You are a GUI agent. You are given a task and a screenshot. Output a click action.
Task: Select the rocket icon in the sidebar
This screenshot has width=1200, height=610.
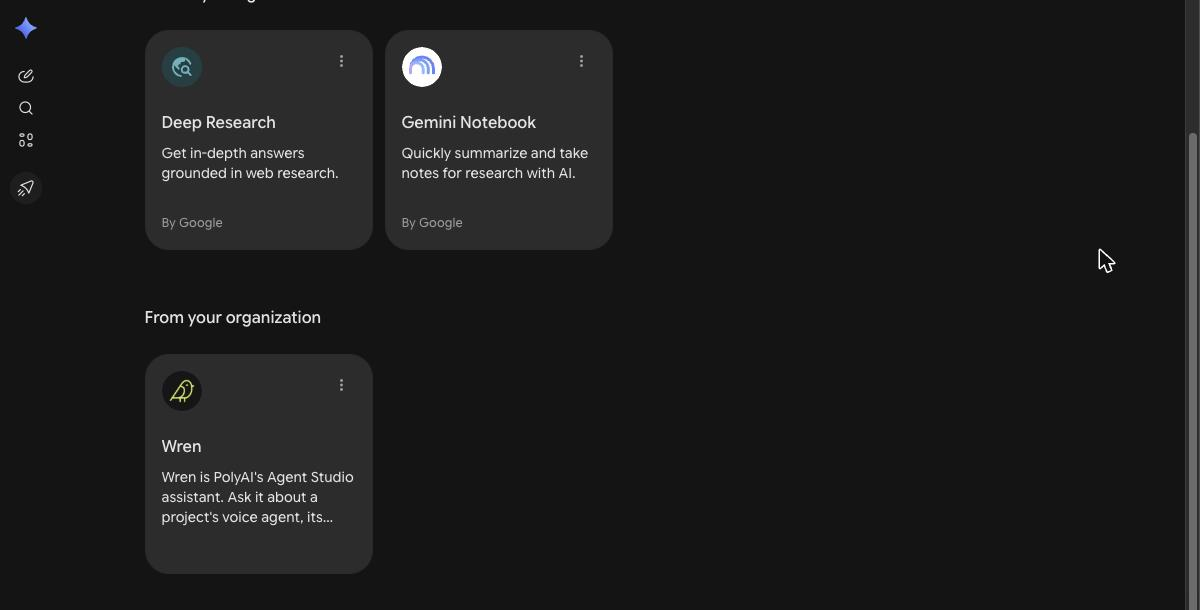click(26, 188)
